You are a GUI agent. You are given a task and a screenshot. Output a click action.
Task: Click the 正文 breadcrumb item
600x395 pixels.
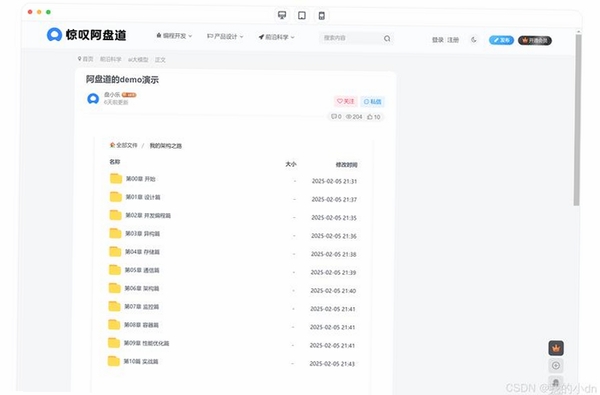(160, 60)
